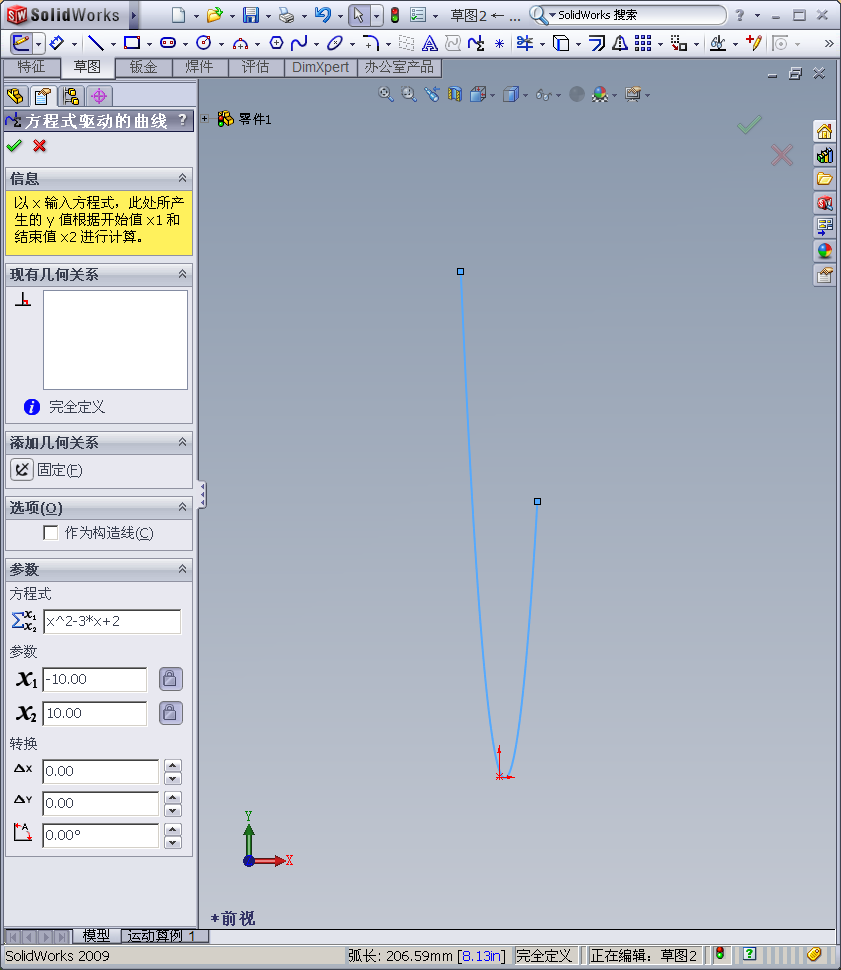Switch to the 评估 tab

(x=256, y=67)
